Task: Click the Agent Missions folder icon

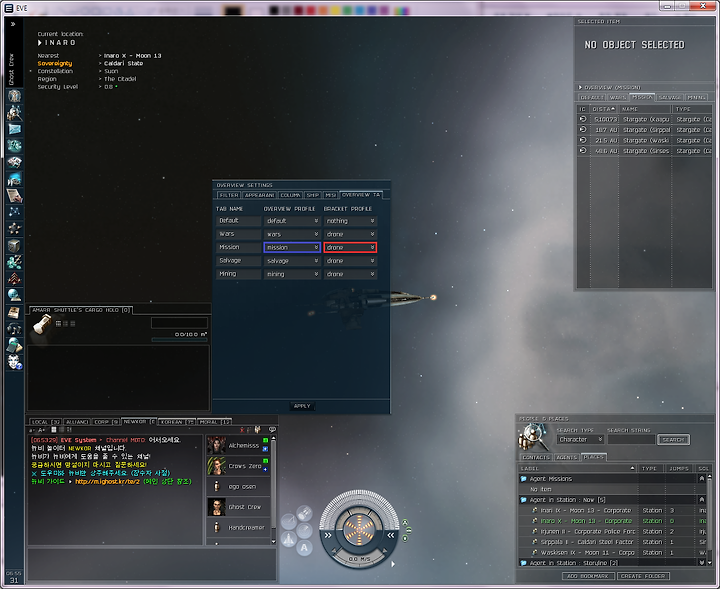Action: (523, 479)
